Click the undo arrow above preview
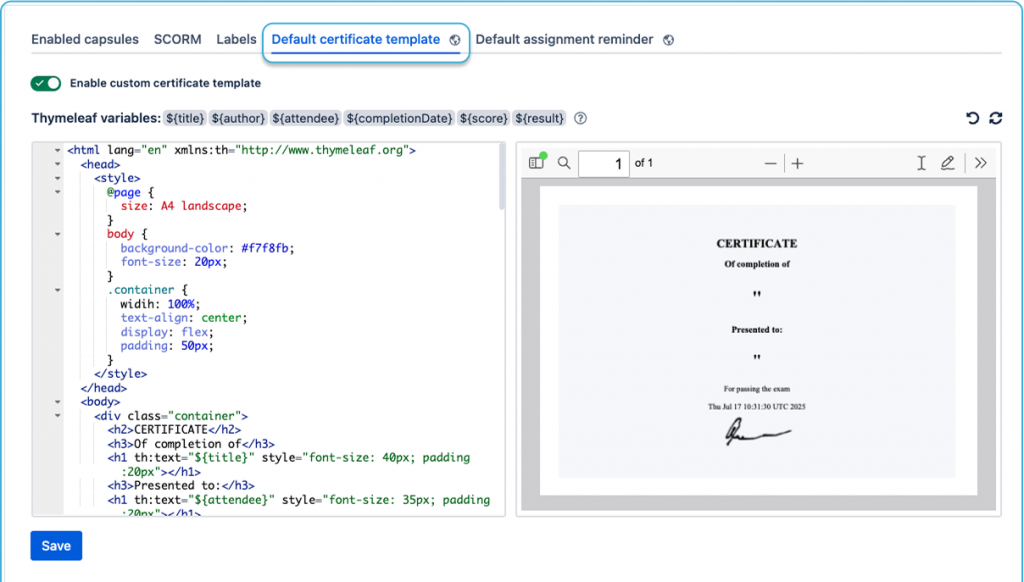Image resolution: width=1024 pixels, height=582 pixels. tap(972, 119)
